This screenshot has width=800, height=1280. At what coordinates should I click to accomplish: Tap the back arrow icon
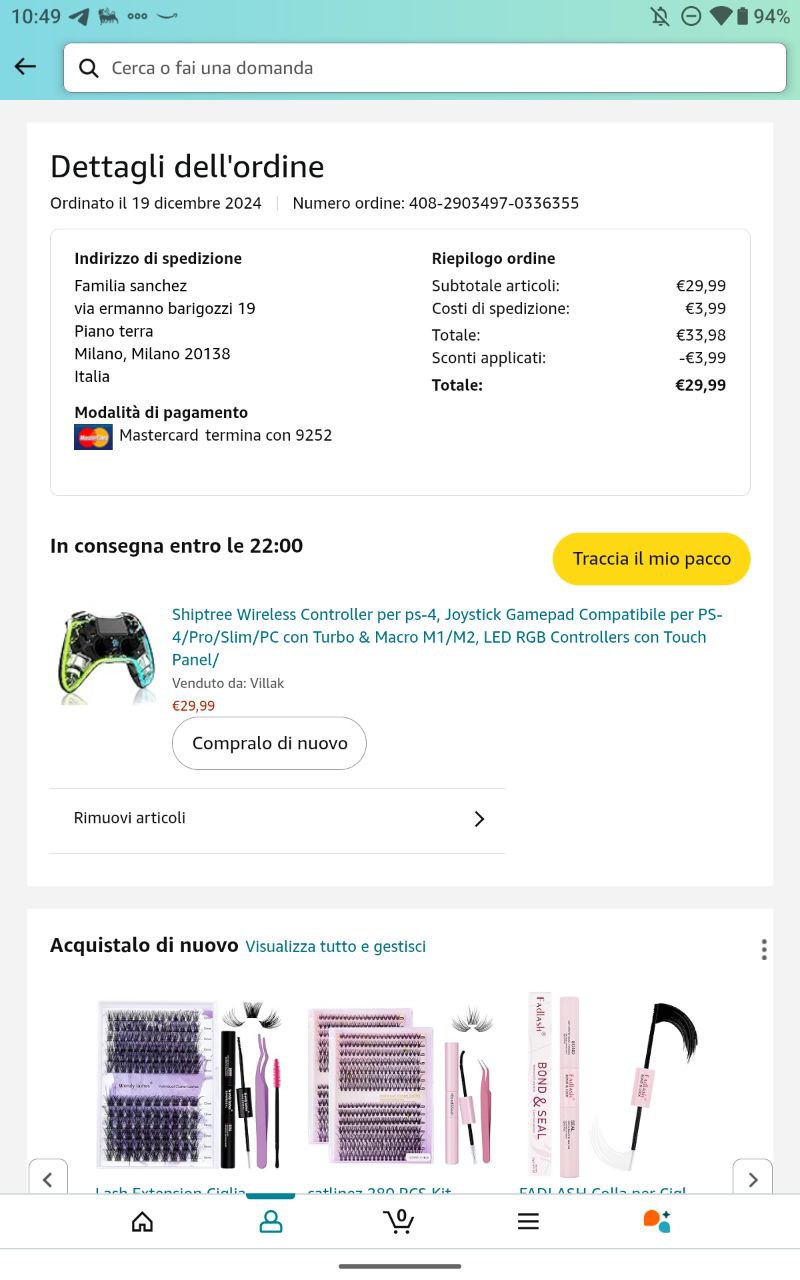click(x=25, y=67)
